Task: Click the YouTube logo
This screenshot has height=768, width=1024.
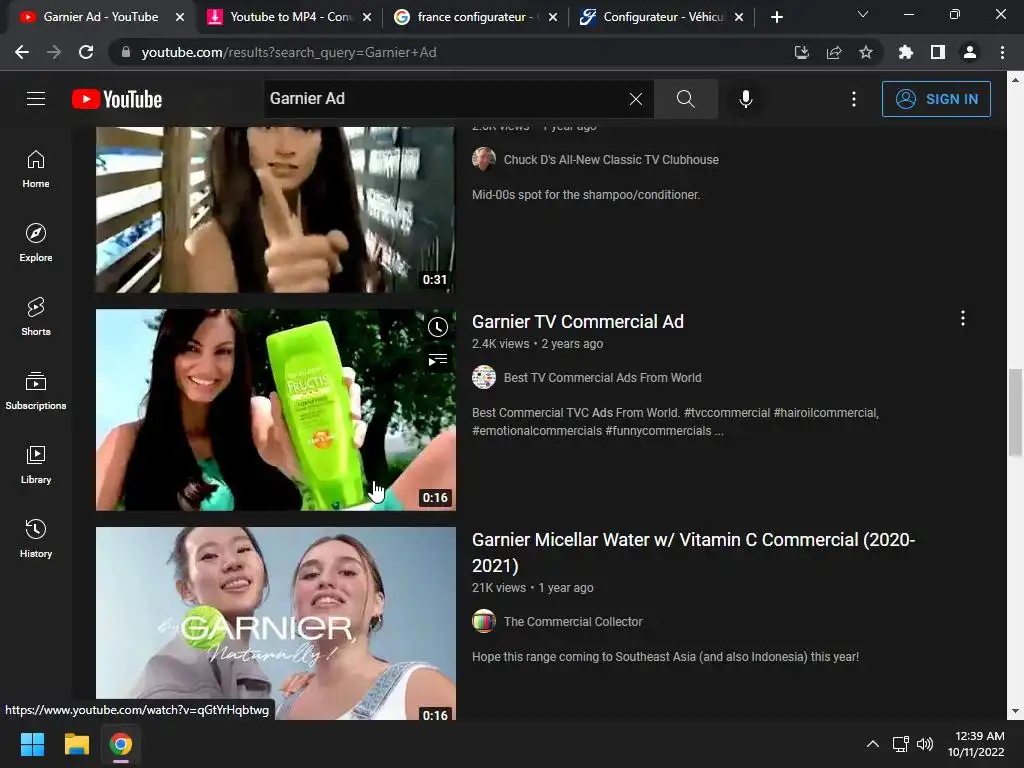Action: pyautogui.click(x=117, y=99)
